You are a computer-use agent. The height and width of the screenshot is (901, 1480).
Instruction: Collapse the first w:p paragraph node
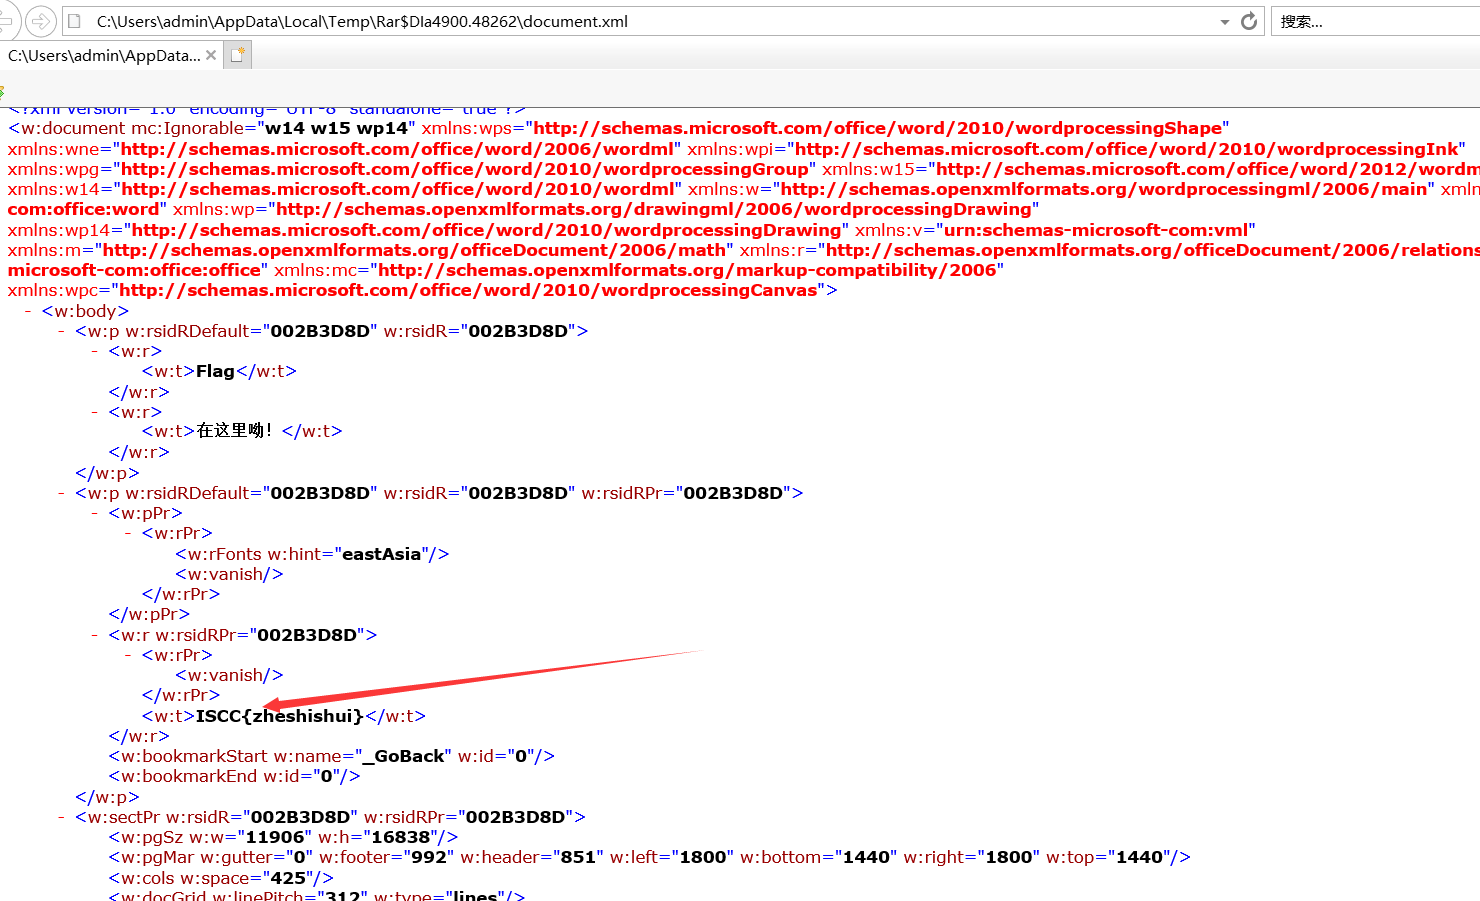(60, 330)
